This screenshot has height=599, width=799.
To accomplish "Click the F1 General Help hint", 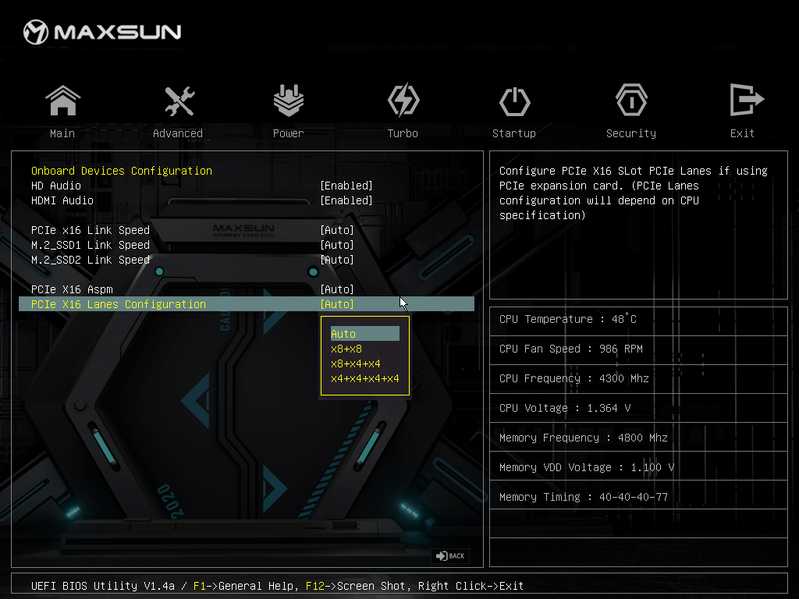I will [x=244, y=586].
